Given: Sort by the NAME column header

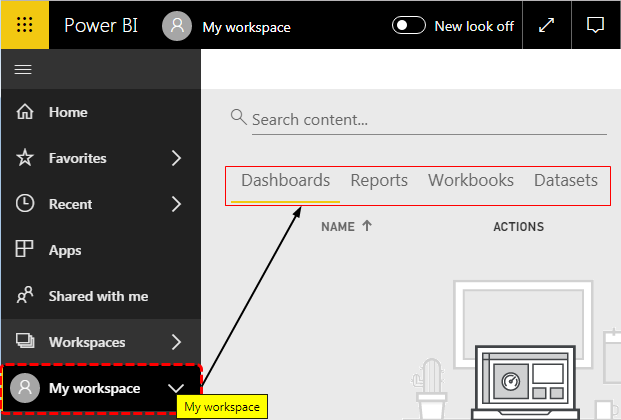Looking at the screenshot, I should 338,227.
